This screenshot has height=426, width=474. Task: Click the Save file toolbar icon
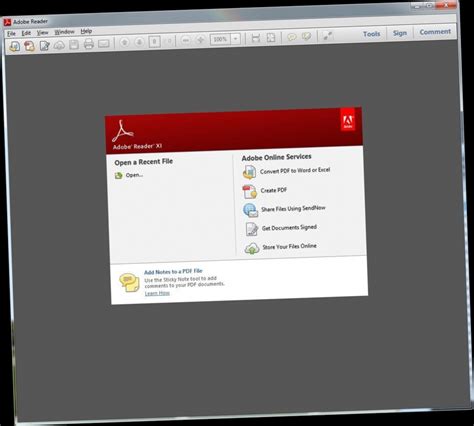tap(74, 45)
